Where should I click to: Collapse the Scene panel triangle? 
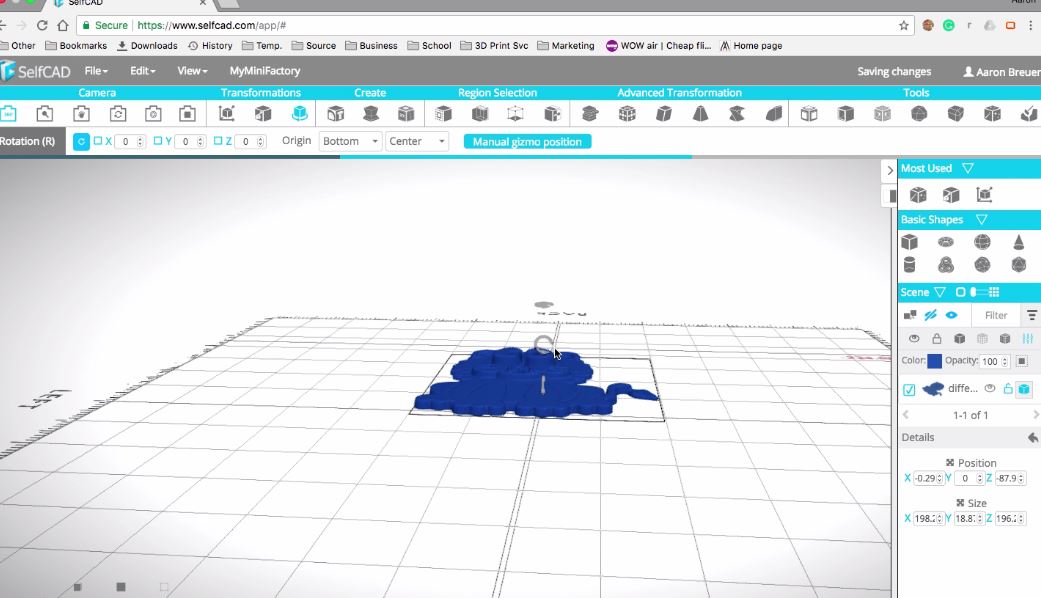click(940, 292)
